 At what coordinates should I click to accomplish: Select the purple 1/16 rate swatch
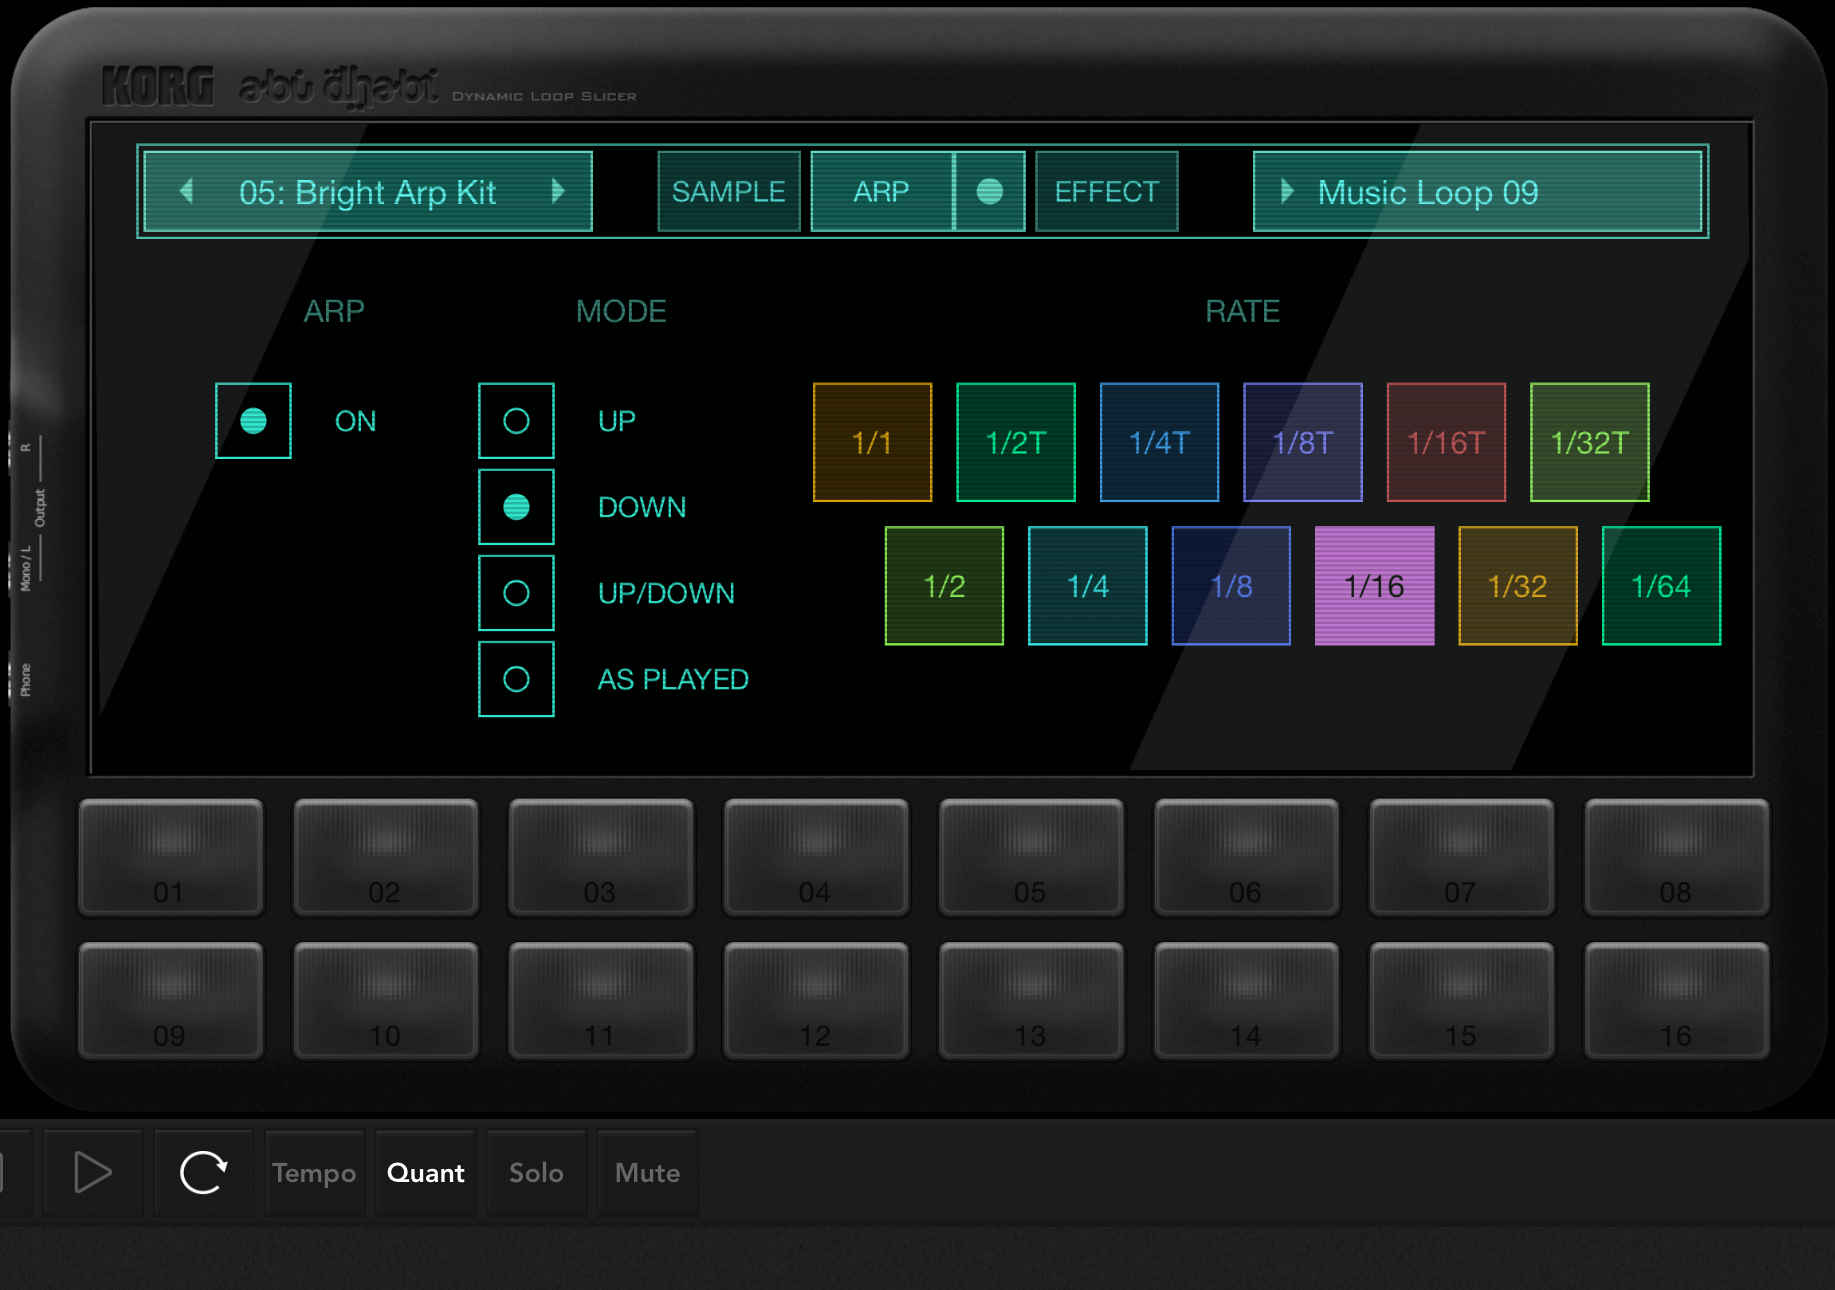coord(1374,586)
